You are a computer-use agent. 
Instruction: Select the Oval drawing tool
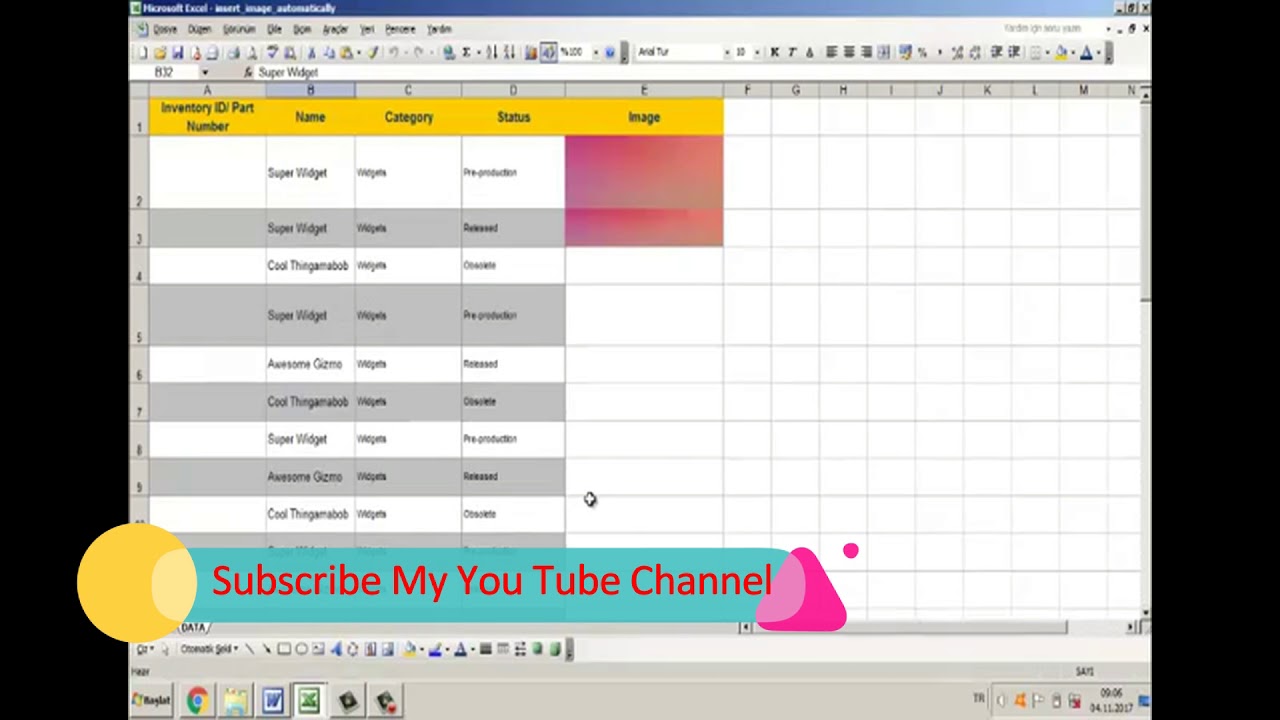(301, 649)
